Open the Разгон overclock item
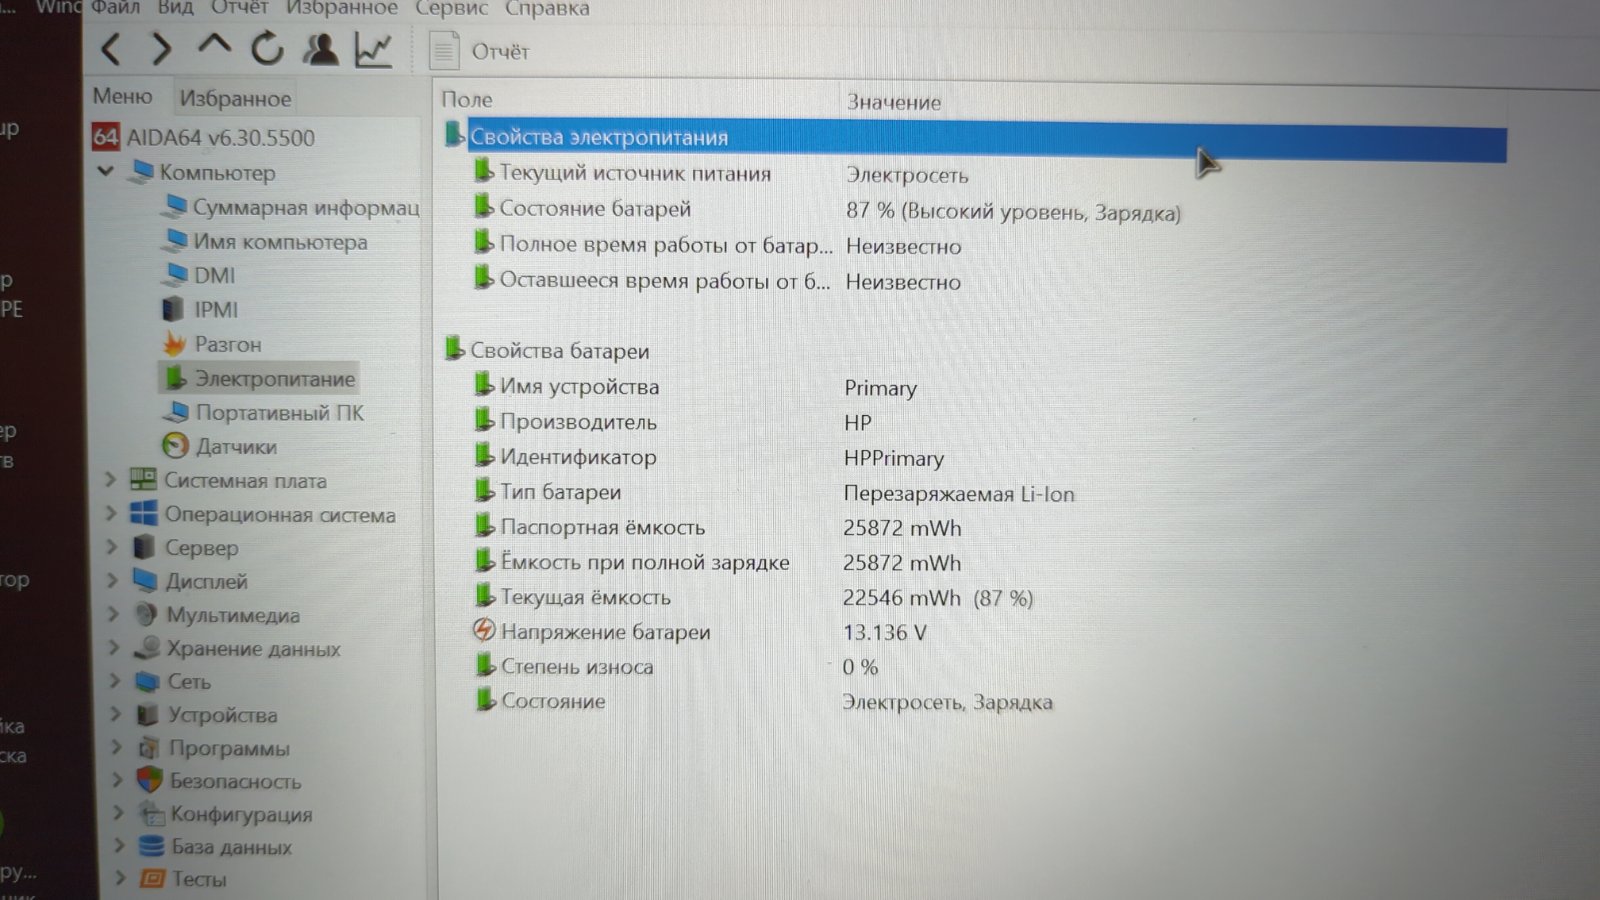This screenshot has height=900, width=1600. pos(227,344)
